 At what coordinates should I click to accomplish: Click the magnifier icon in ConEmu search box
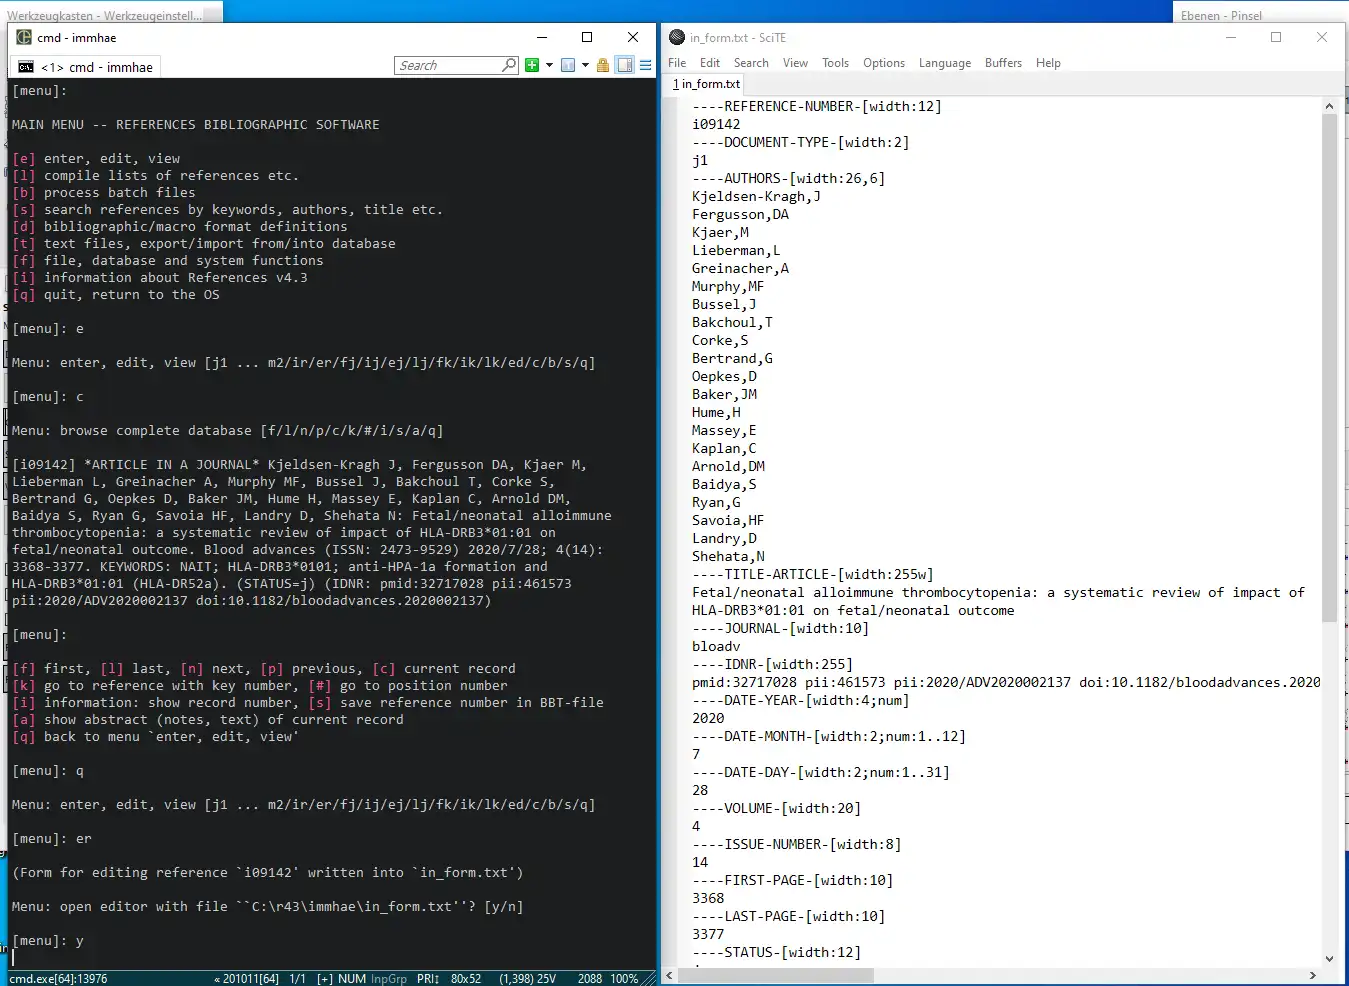click(x=509, y=65)
